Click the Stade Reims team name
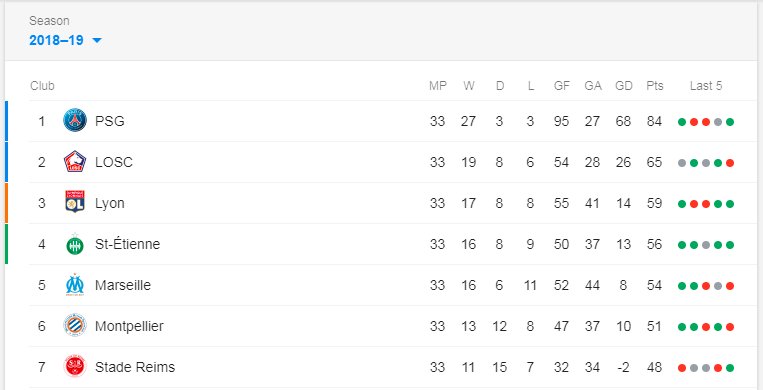Viewport: 763px width, 390px height. tap(135, 367)
